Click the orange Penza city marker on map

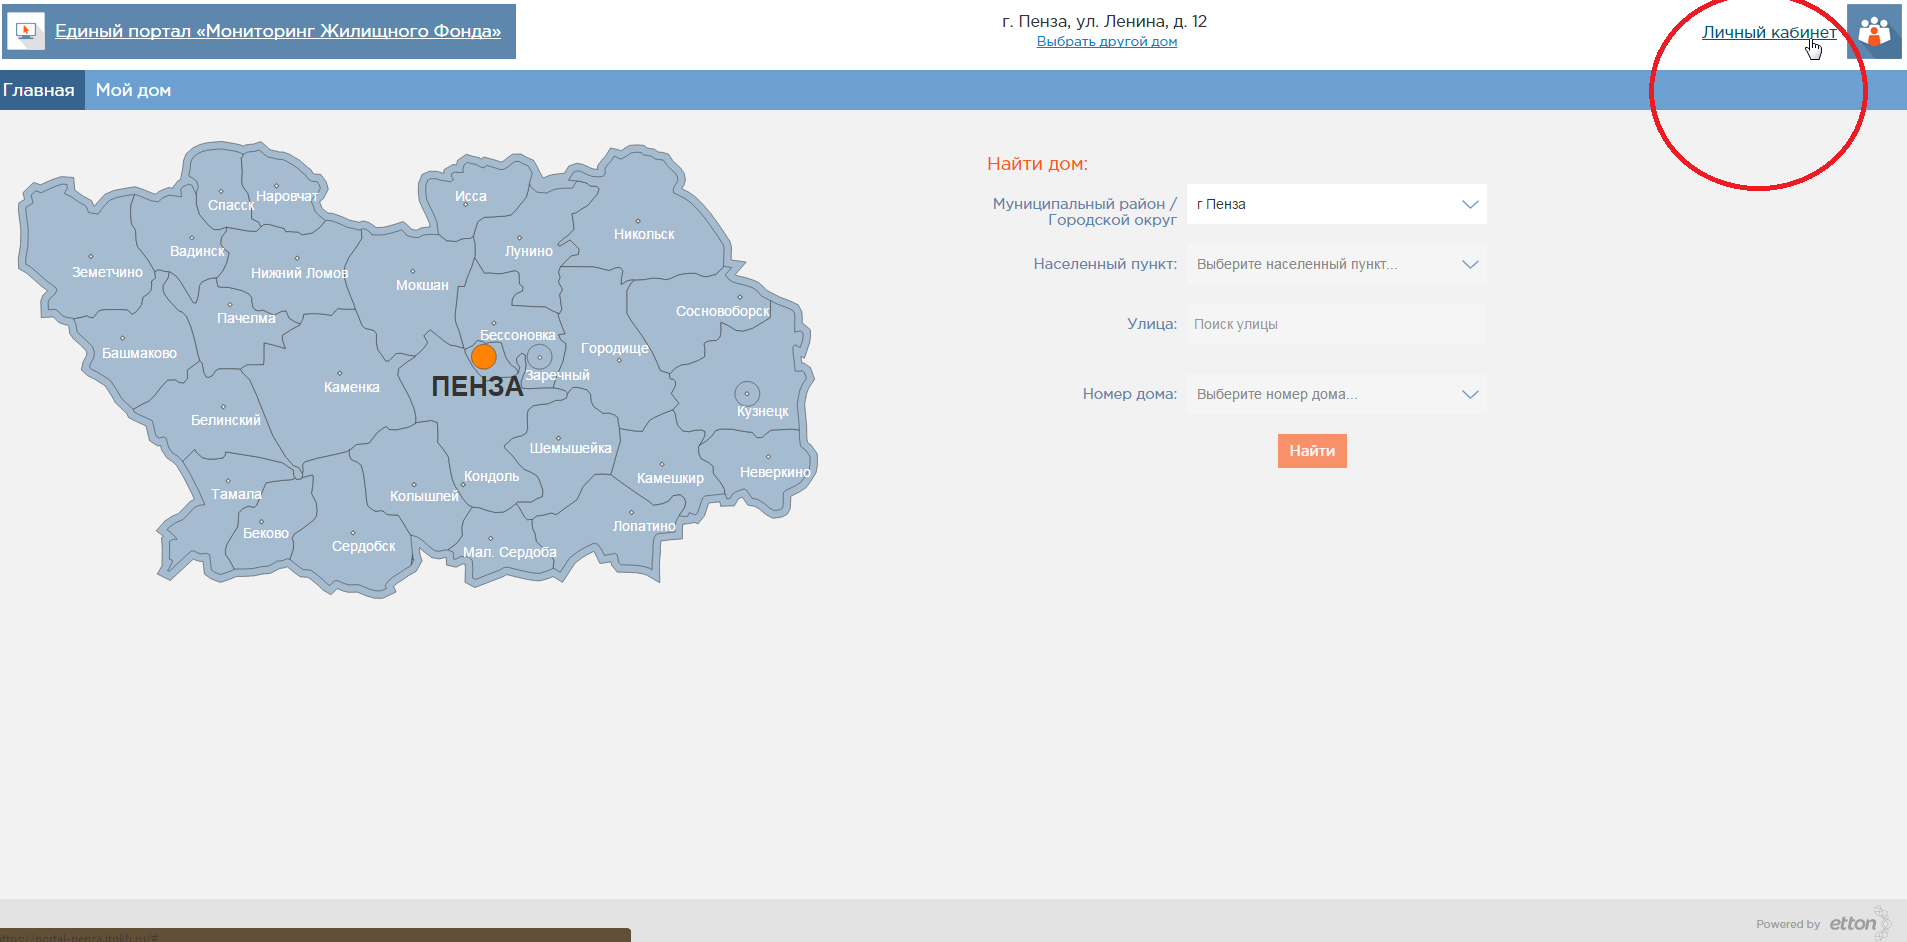pyautogui.click(x=484, y=357)
